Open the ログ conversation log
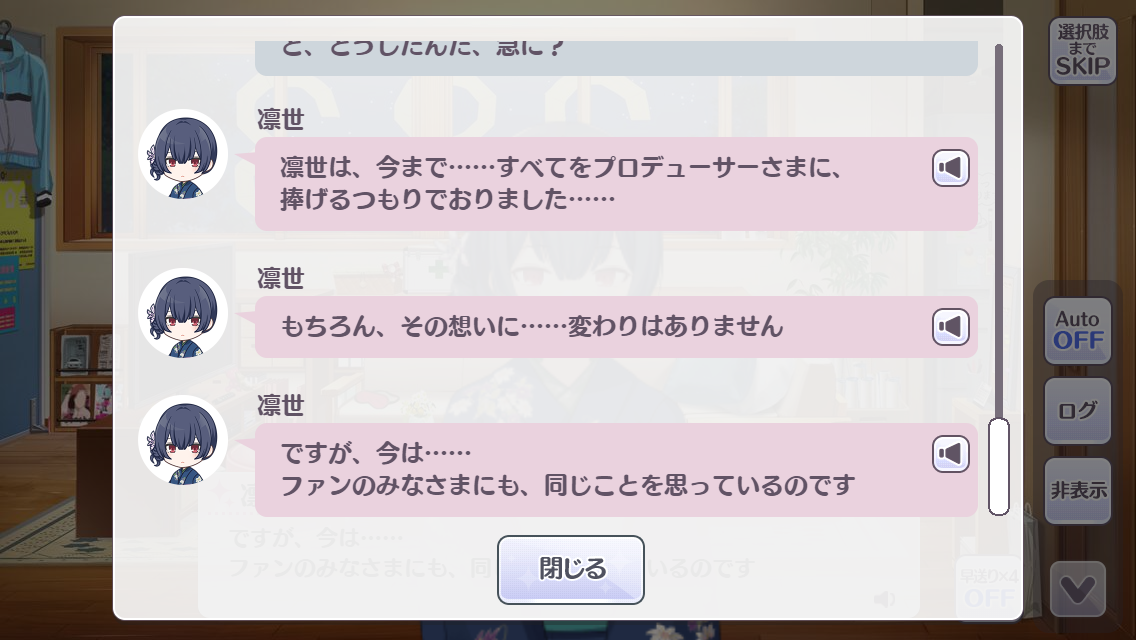This screenshot has height=640, width=1136. coord(1078,411)
